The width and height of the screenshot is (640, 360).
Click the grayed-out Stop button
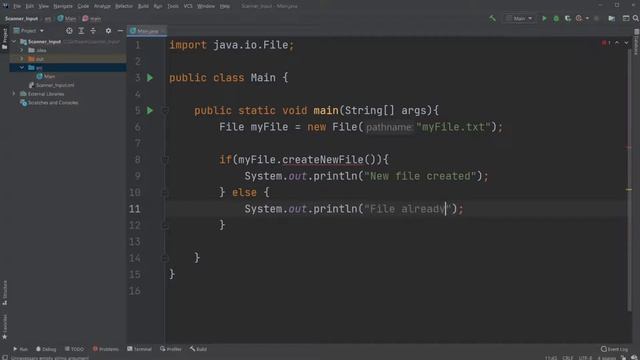pos(596,18)
